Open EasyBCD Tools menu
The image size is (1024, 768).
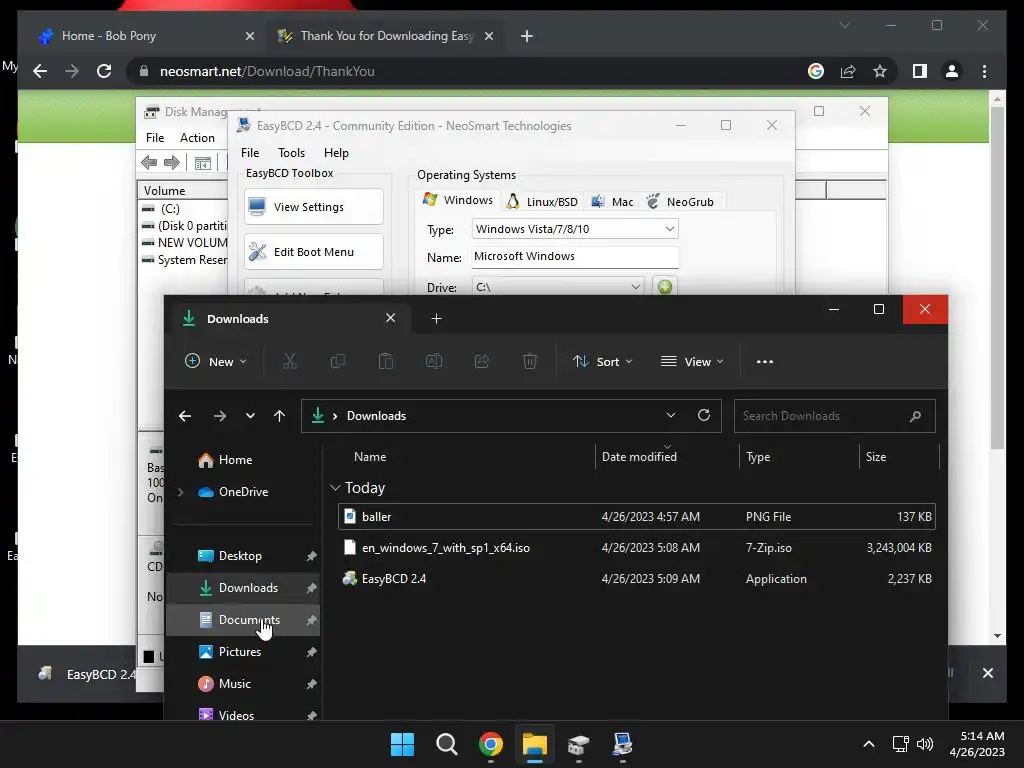291,153
